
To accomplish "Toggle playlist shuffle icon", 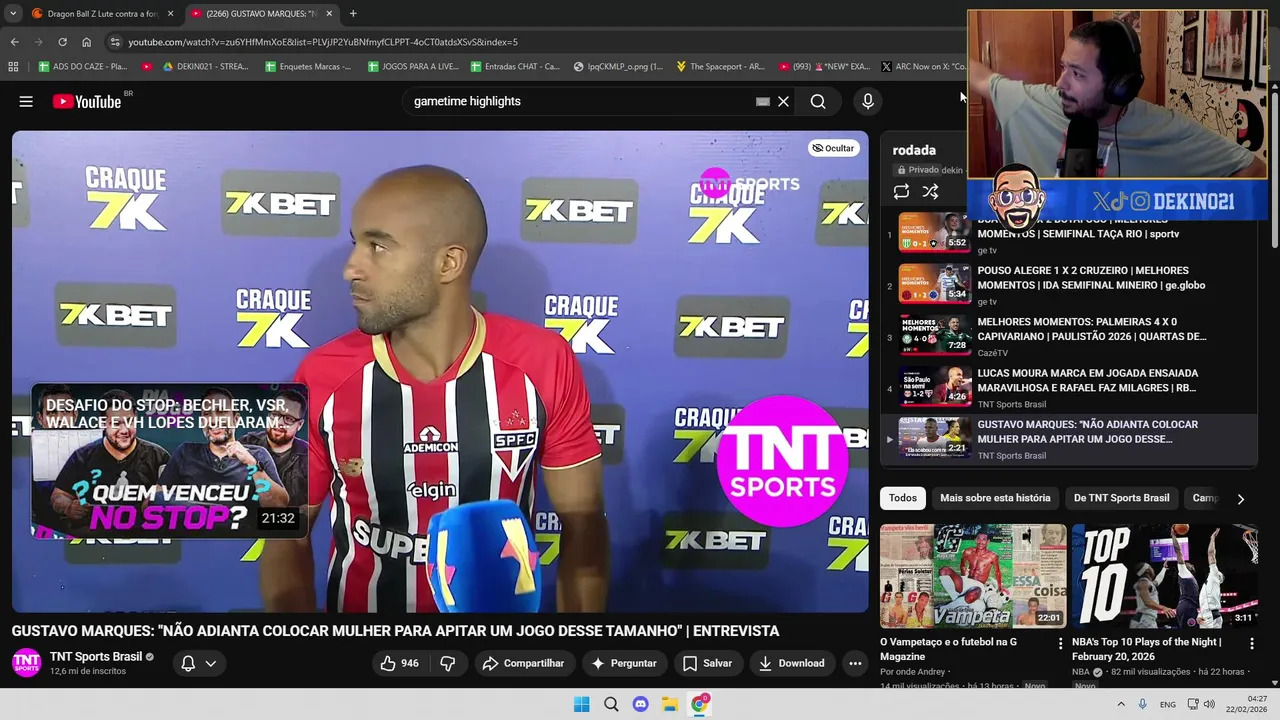I will [930, 192].
